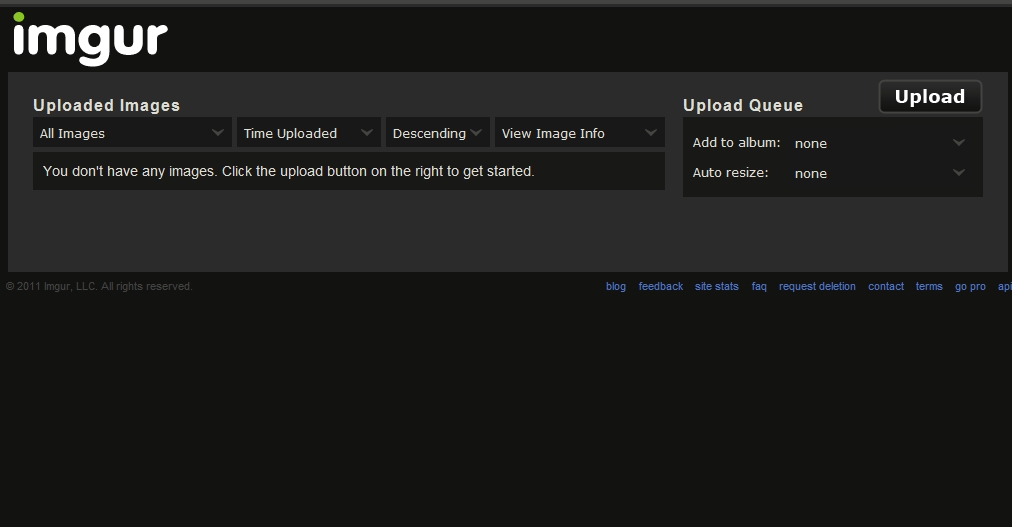Click the imgur logo

(90, 39)
